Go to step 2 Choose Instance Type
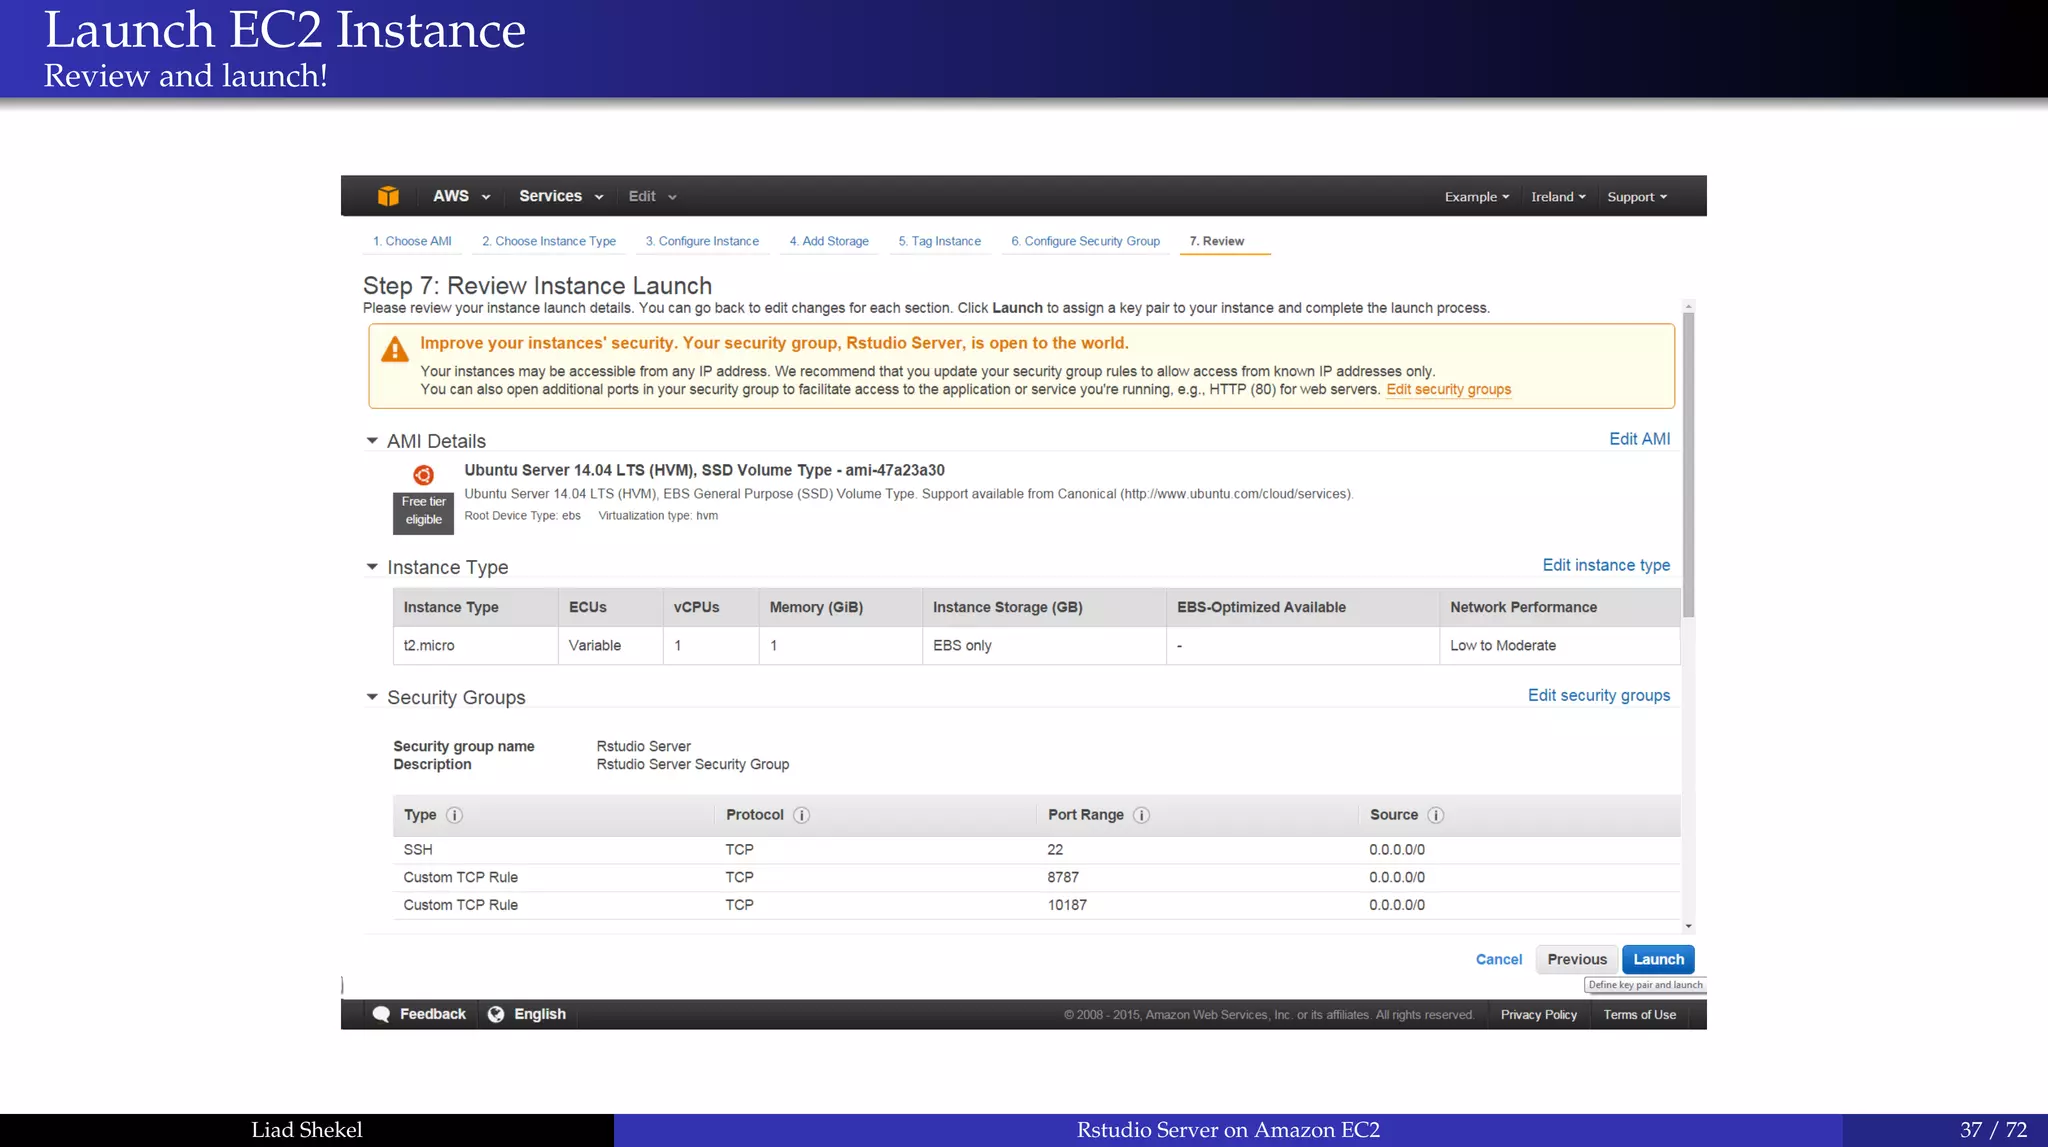Viewport: 2048px width, 1147px height. pyautogui.click(x=549, y=241)
